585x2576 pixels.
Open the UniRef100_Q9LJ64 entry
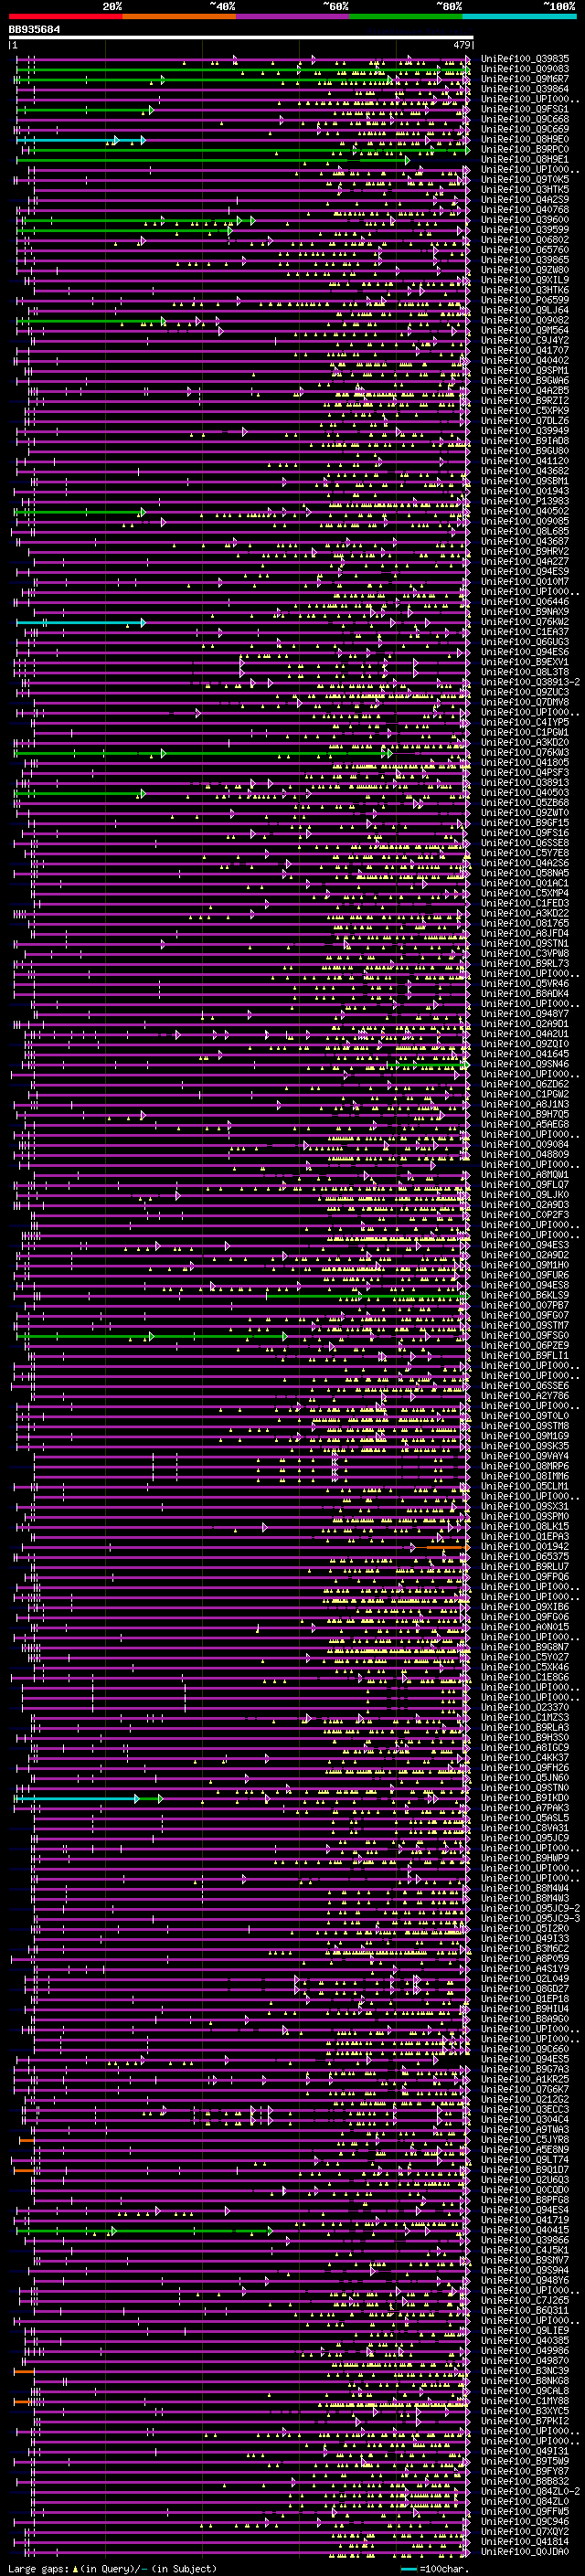point(525,310)
